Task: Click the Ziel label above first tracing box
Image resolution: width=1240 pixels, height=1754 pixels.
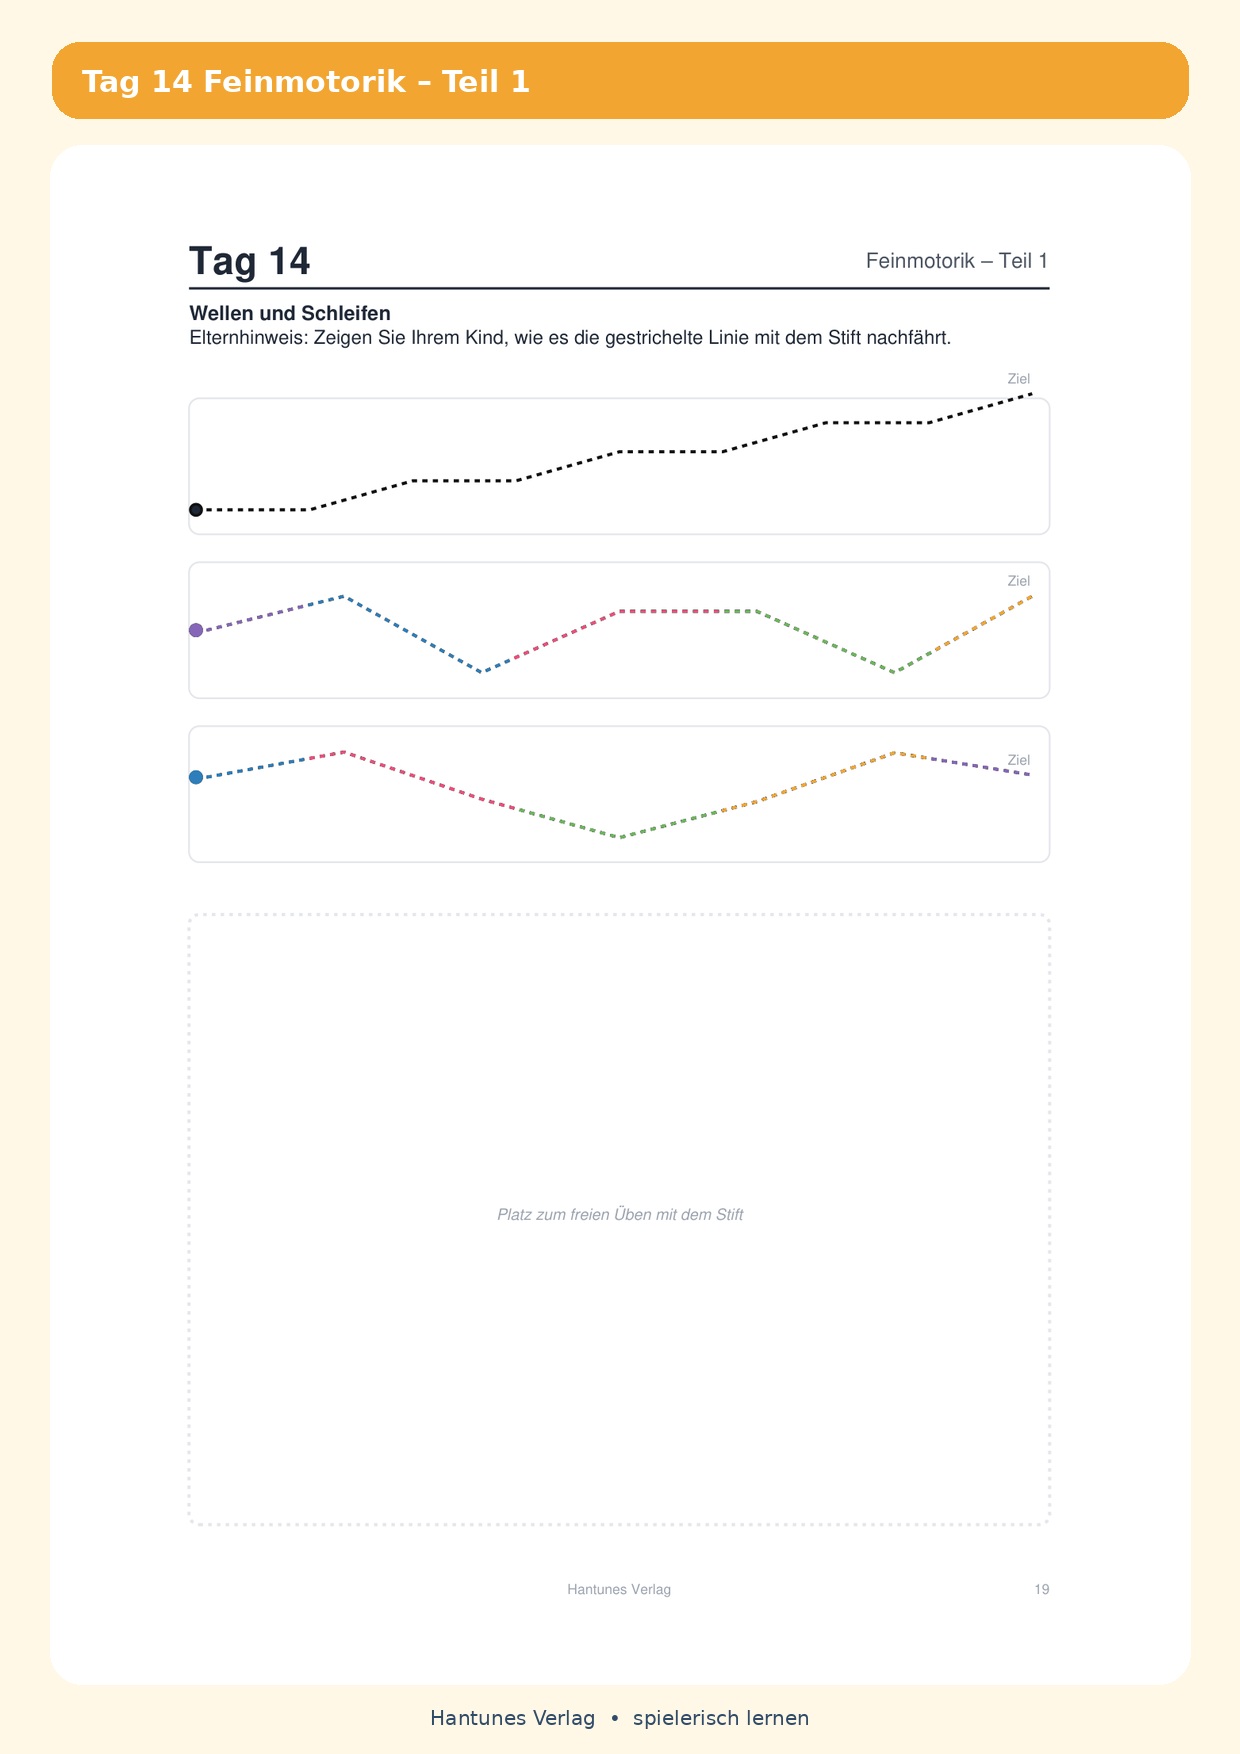Action: (1018, 379)
